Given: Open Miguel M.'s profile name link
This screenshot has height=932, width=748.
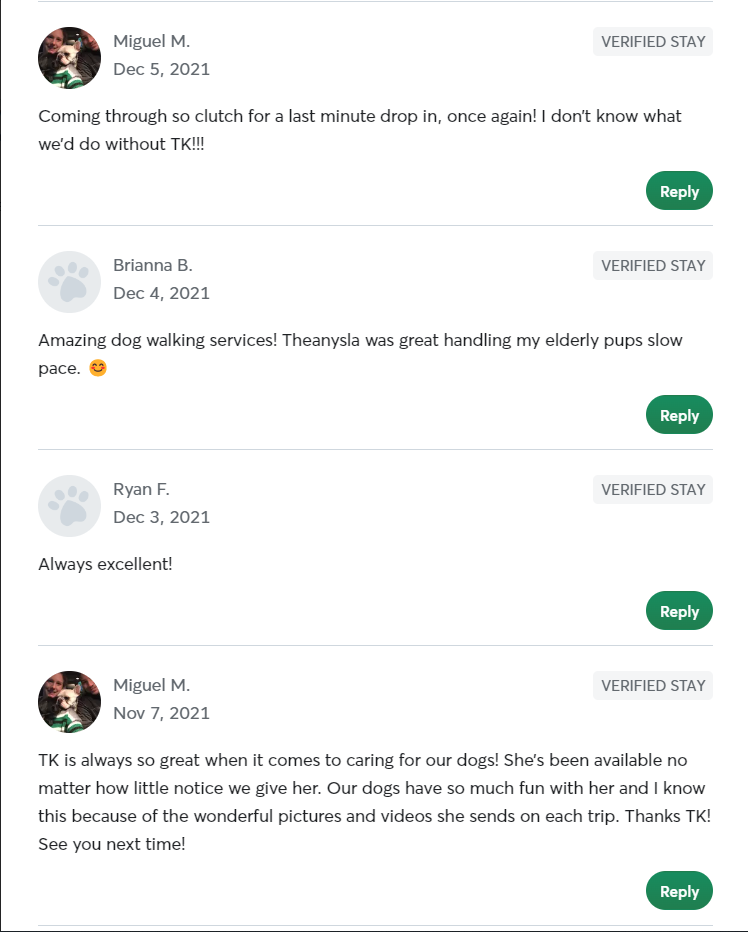Looking at the screenshot, I should 151,41.
